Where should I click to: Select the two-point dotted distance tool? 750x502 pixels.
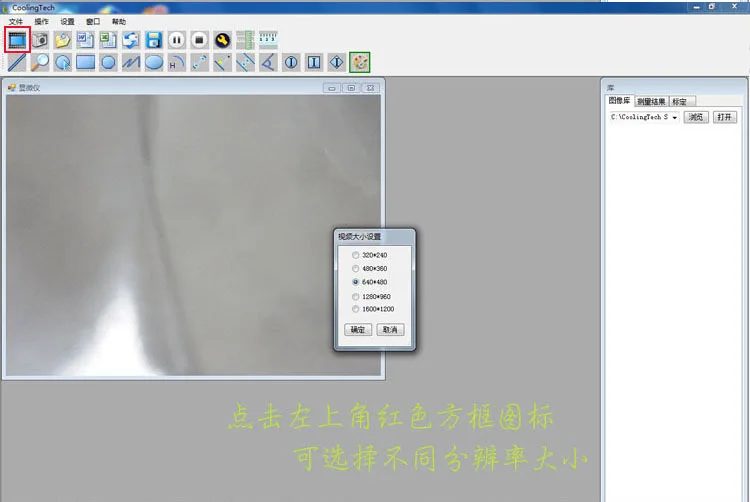coord(199,62)
